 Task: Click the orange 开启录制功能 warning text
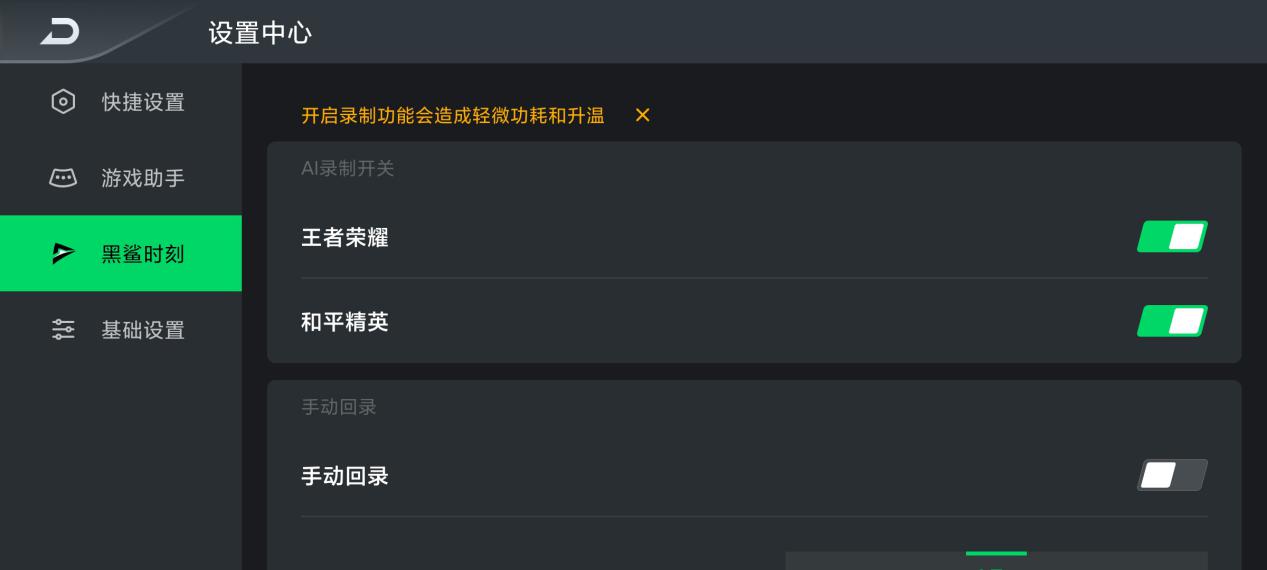click(x=453, y=116)
